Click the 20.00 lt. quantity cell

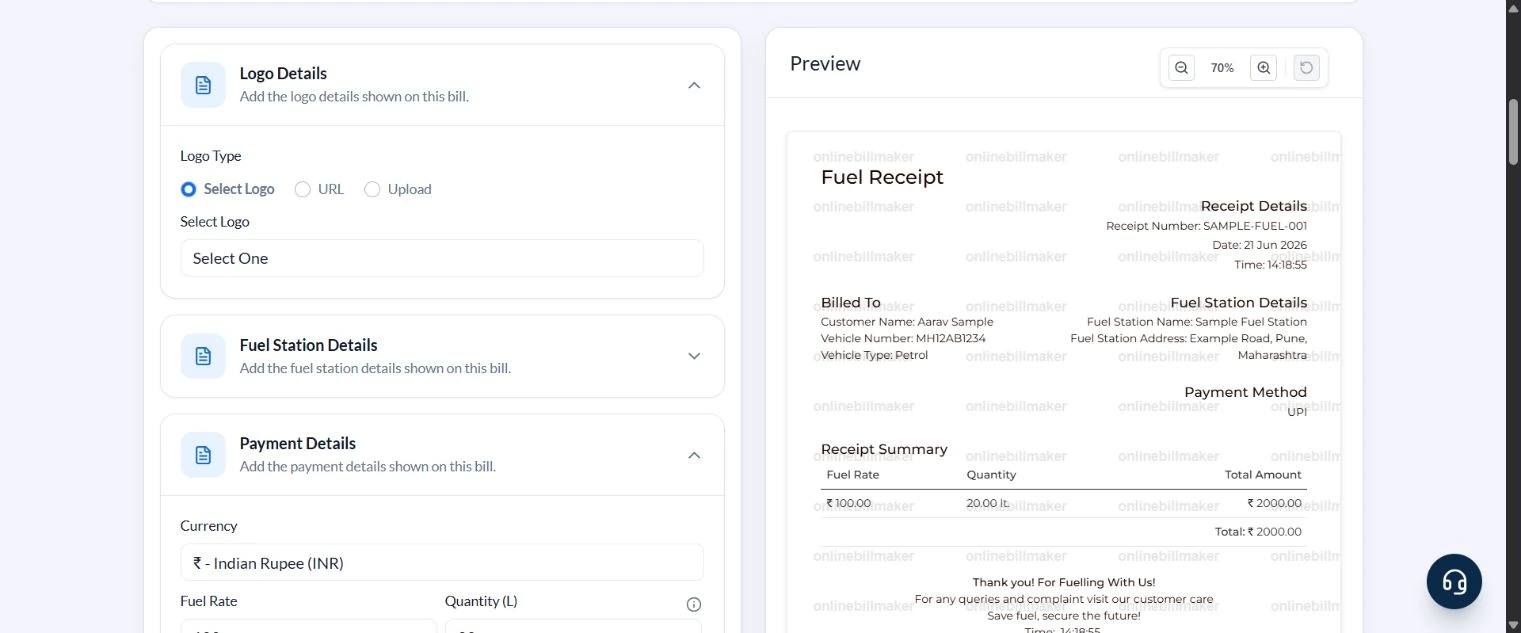tap(988, 503)
